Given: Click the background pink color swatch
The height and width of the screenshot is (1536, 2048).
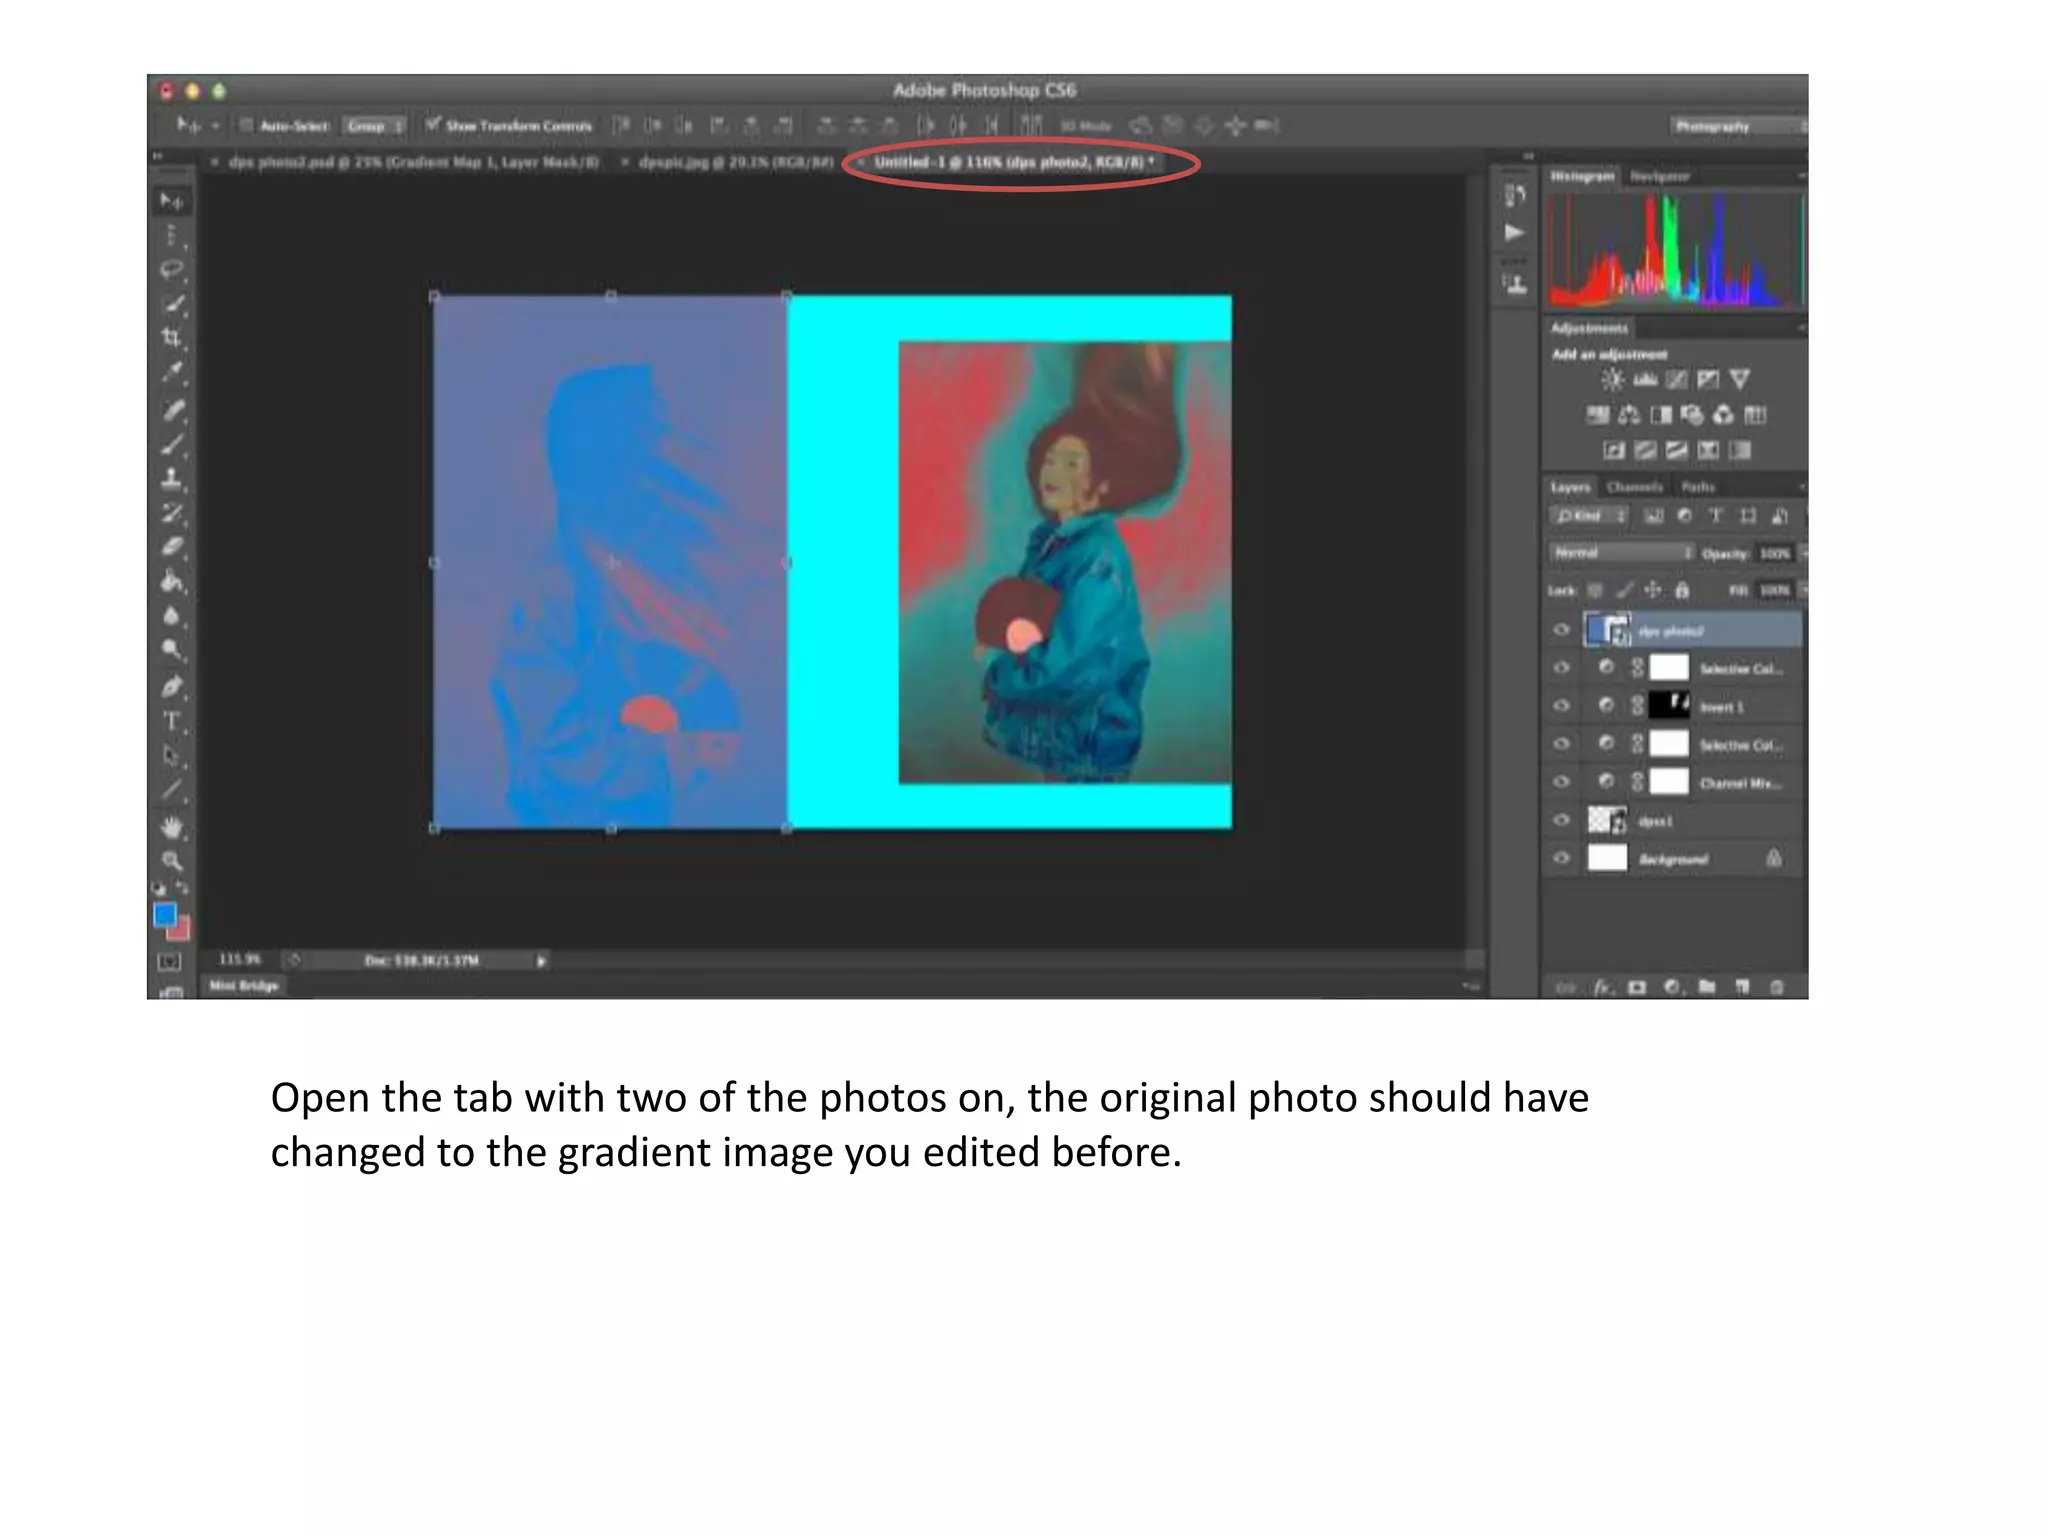Looking at the screenshot, I should [180, 930].
